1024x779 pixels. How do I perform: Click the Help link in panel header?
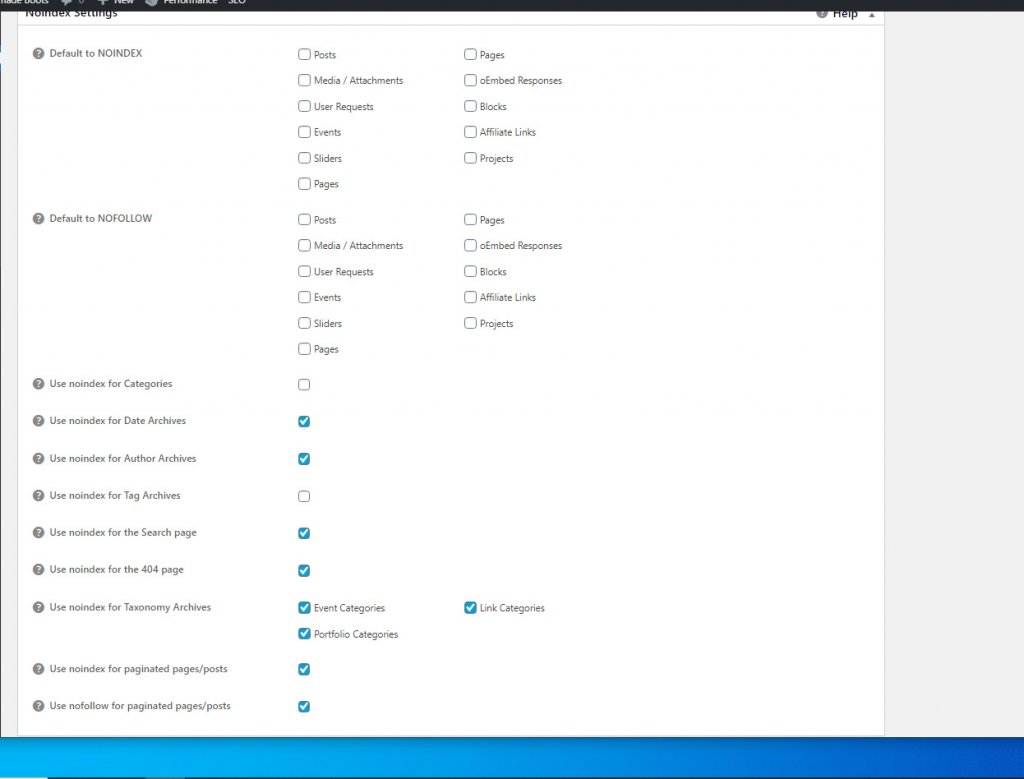click(844, 14)
